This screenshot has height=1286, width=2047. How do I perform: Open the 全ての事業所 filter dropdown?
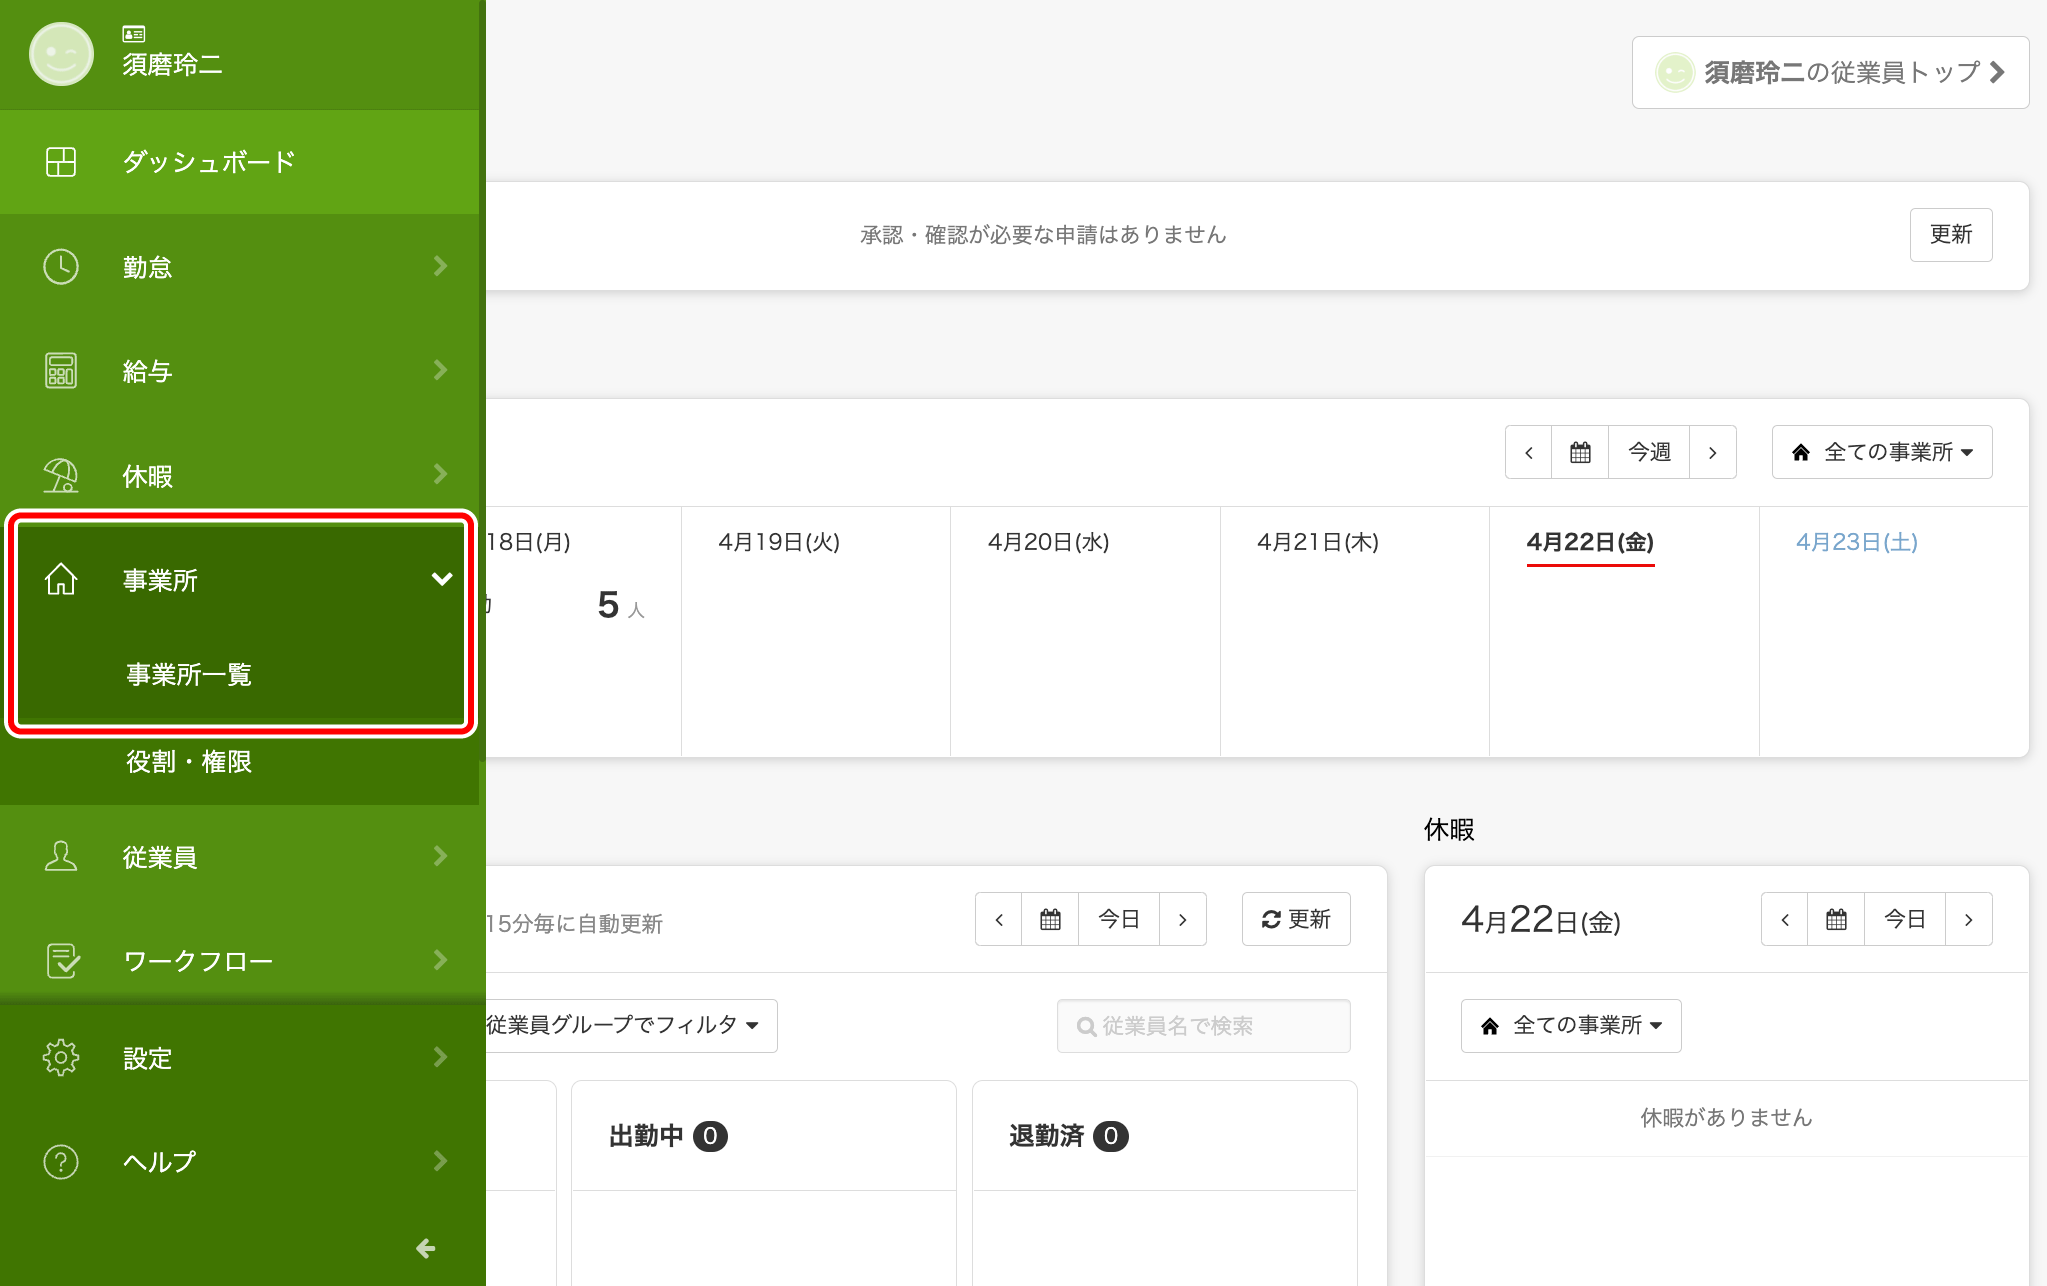point(1881,451)
